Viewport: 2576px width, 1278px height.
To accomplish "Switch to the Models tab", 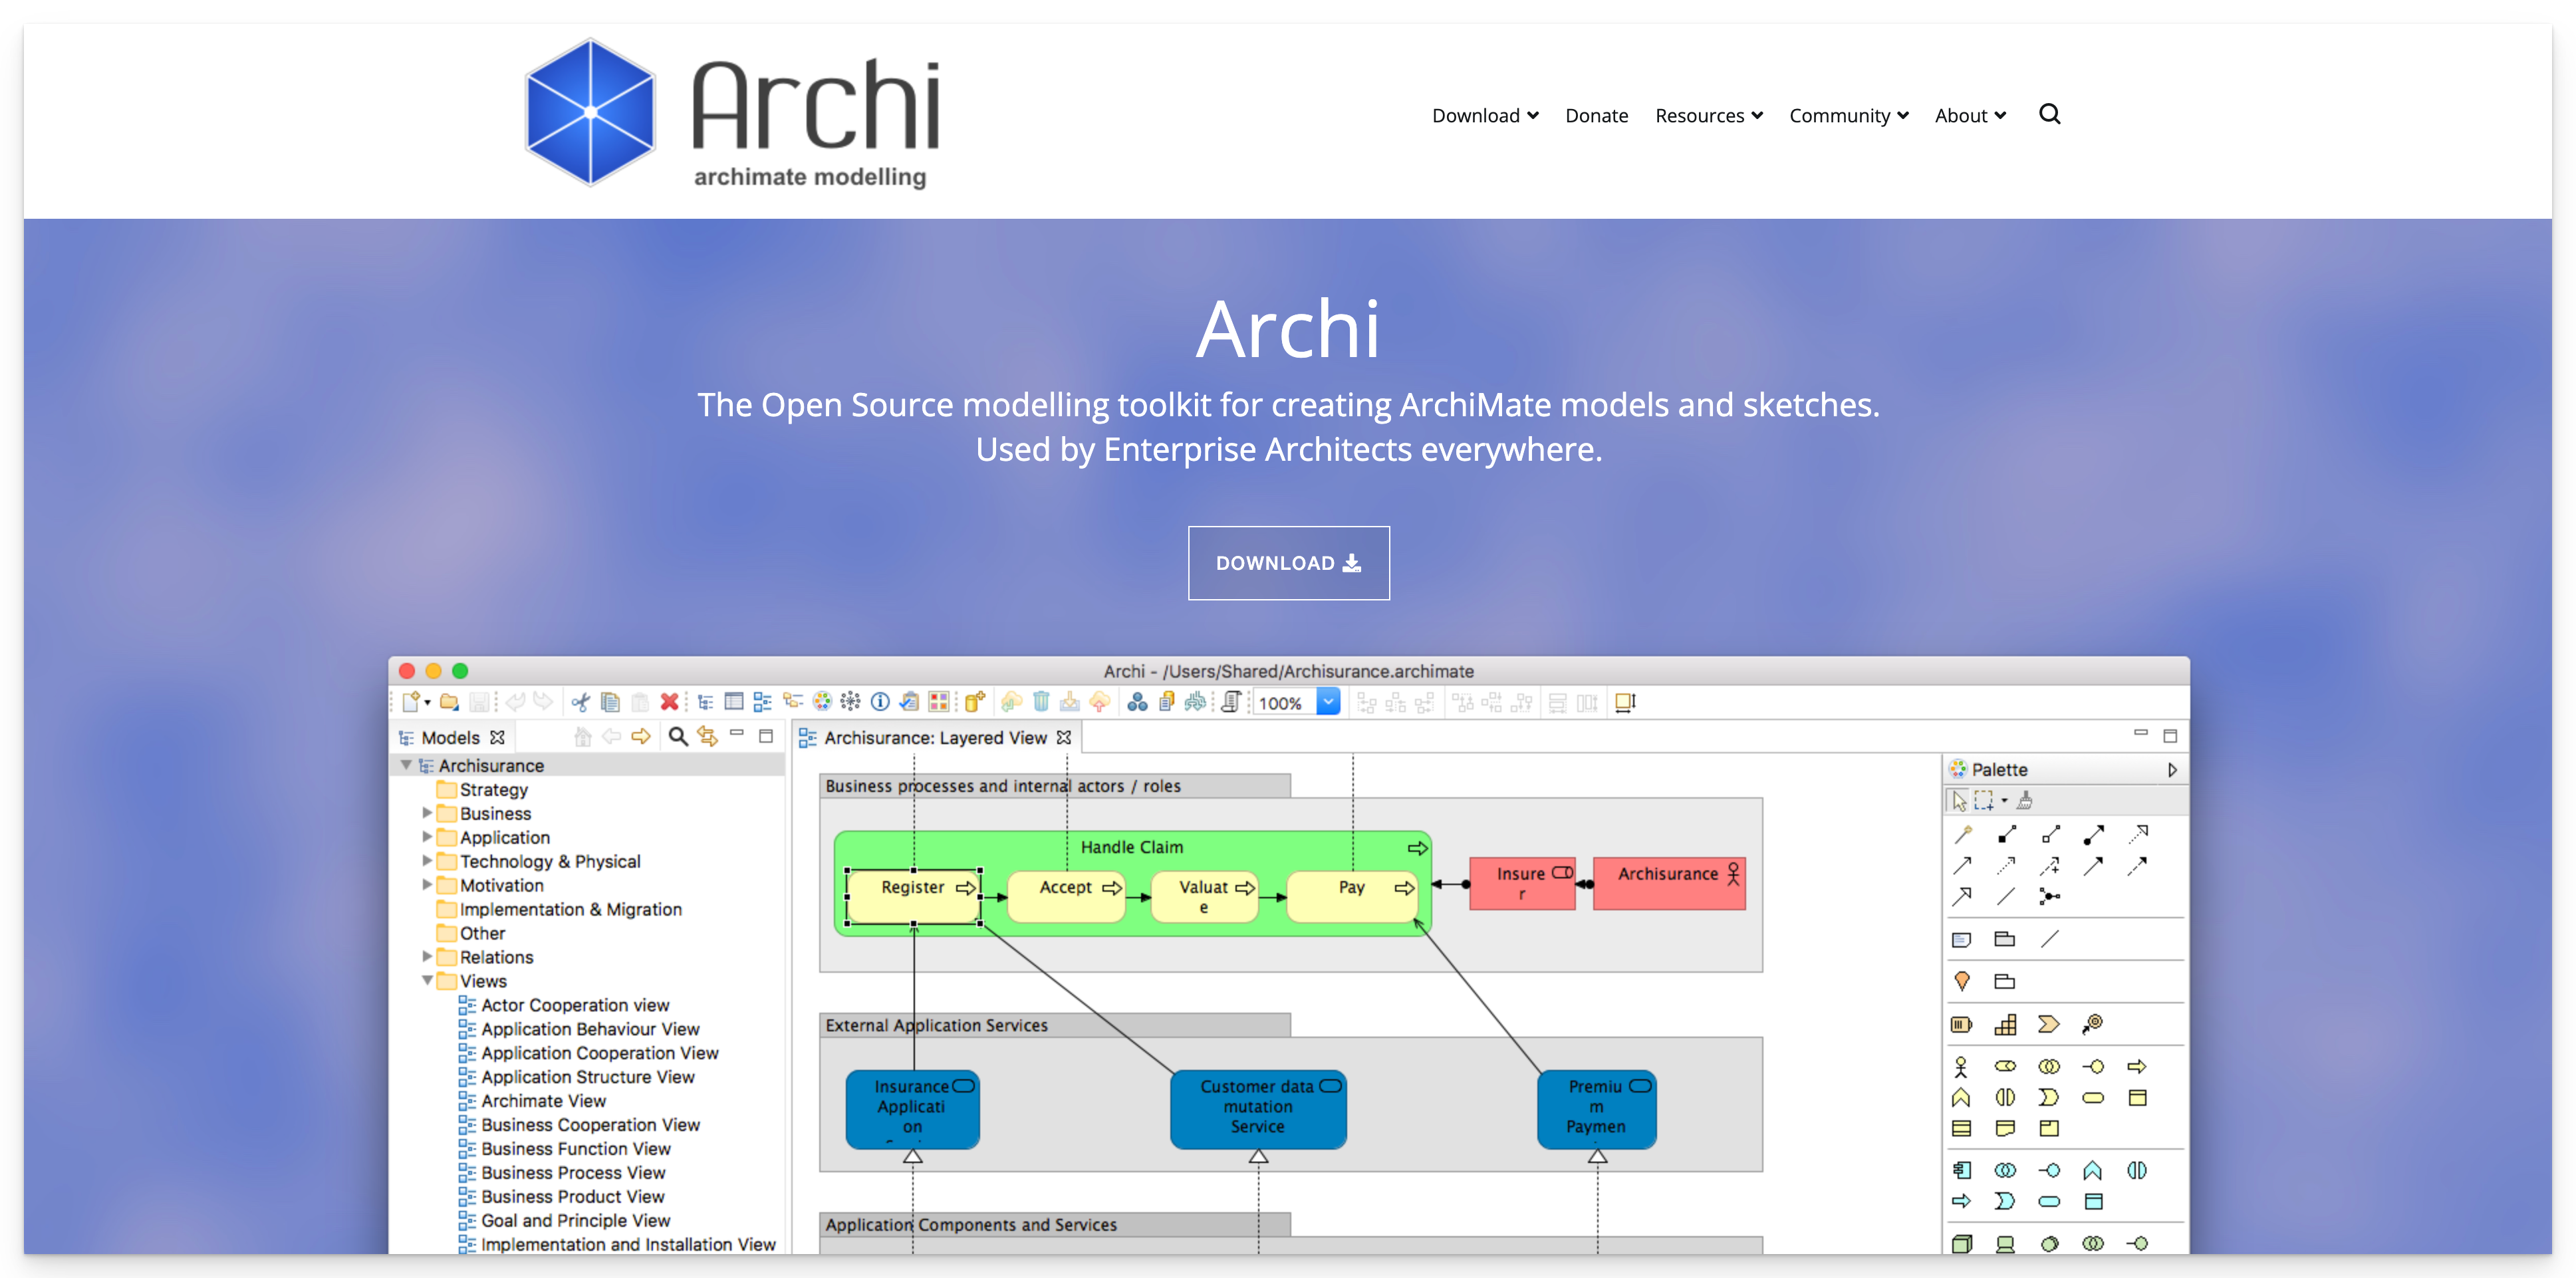I will (x=451, y=737).
